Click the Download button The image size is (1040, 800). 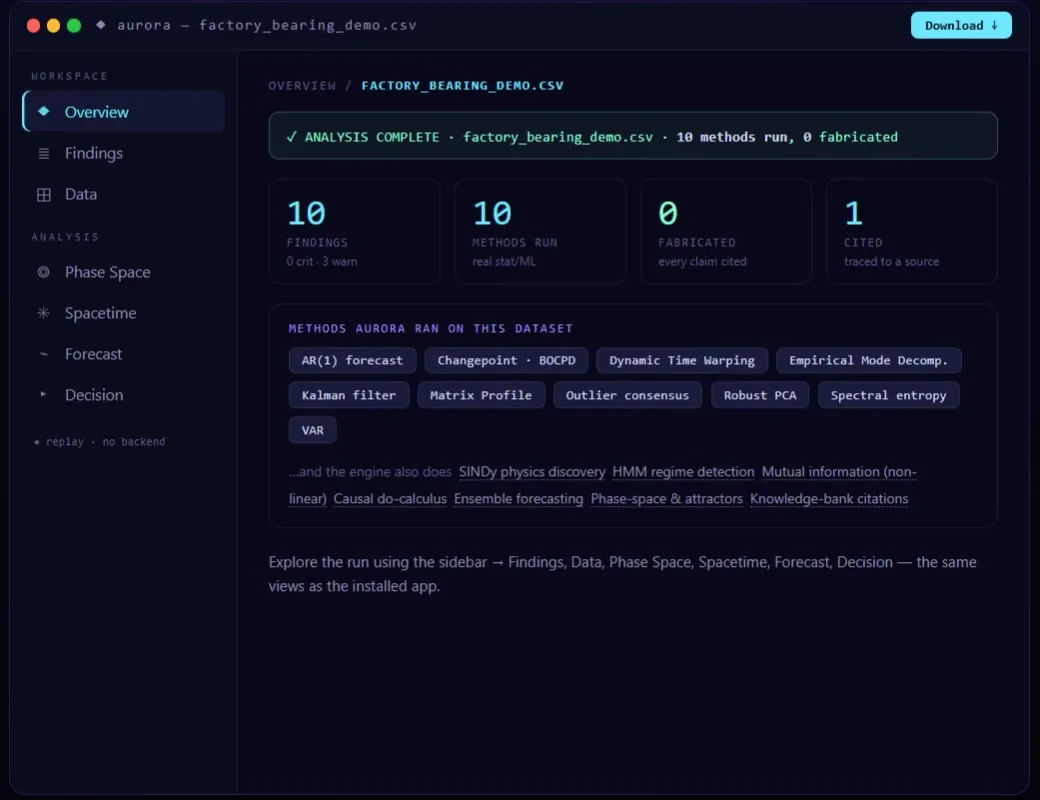click(x=961, y=25)
